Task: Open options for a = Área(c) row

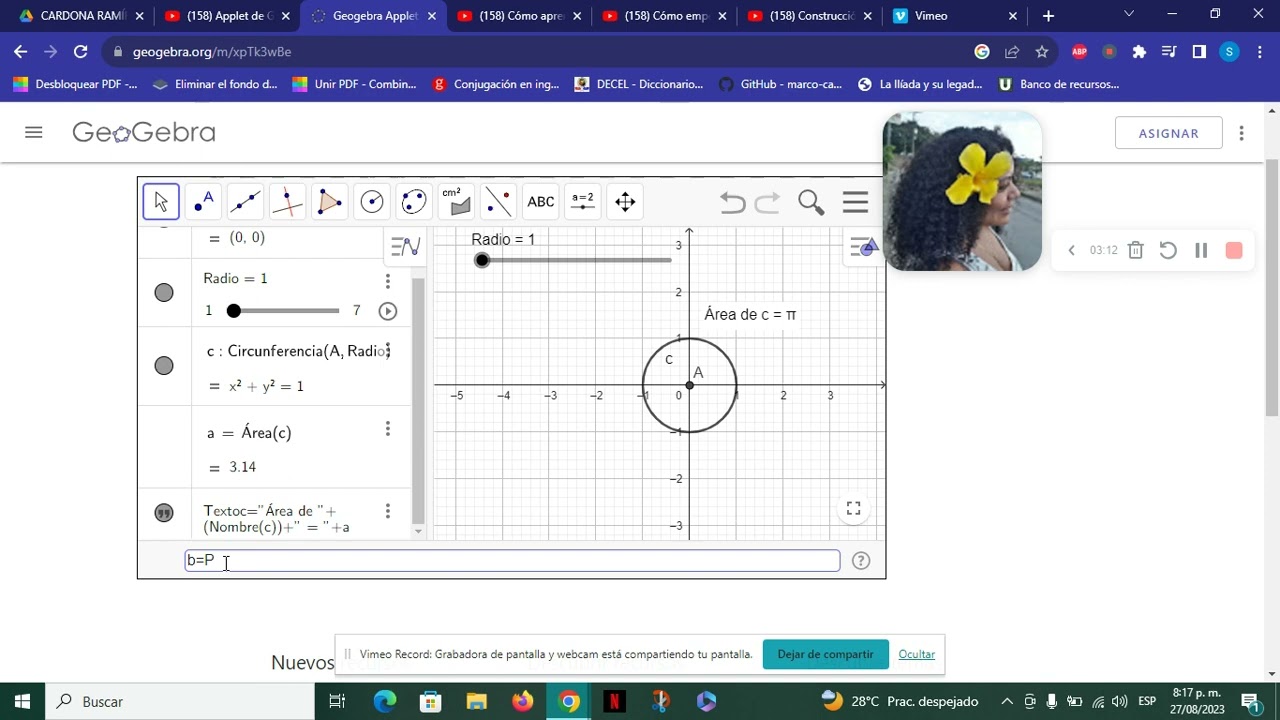Action: pos(388,429)
